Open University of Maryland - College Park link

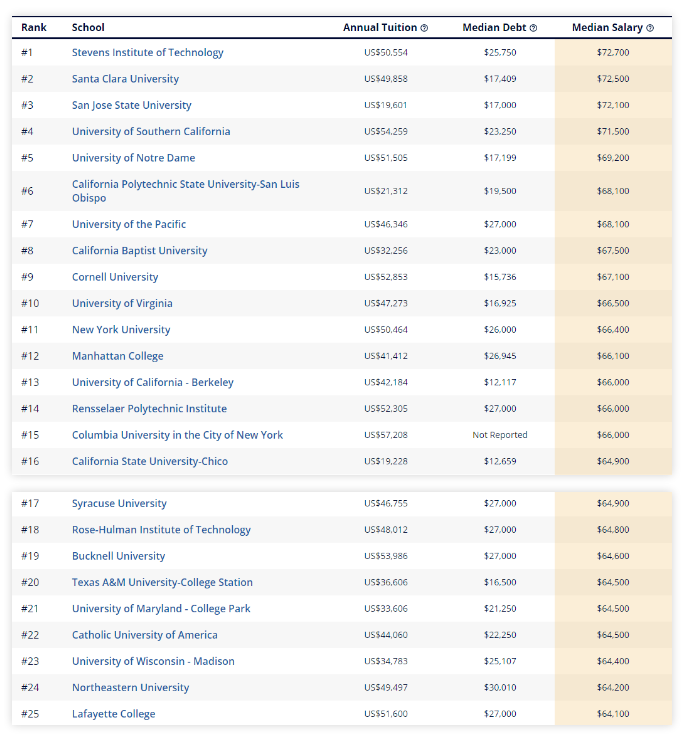[x=161, y=609]
